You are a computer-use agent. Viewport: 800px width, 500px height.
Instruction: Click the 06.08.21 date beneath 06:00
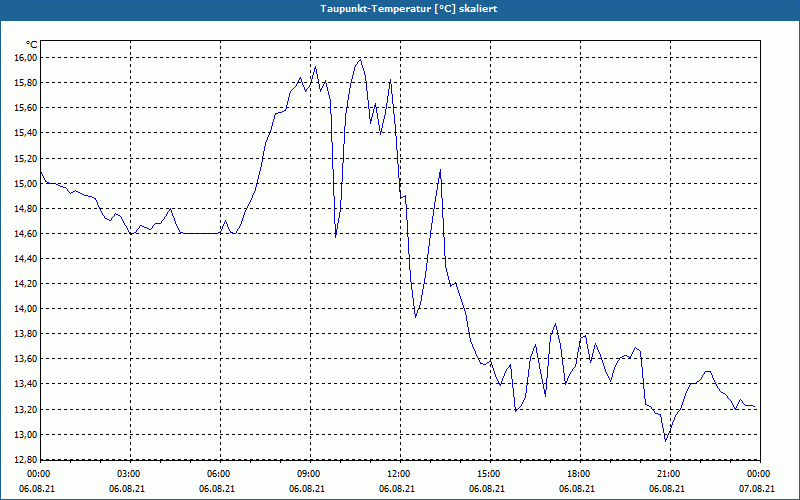click(x=217, y=488)
